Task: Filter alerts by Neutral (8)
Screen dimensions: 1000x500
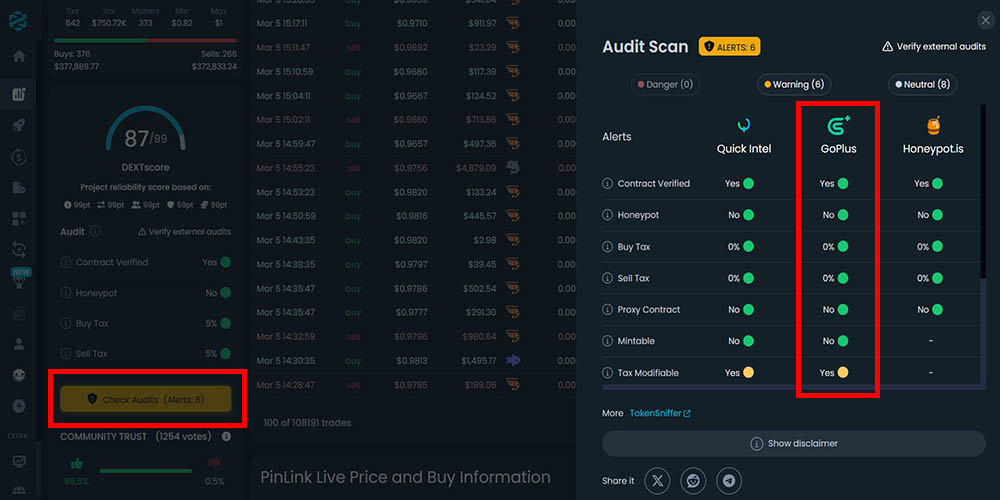Action: [923, 84]
